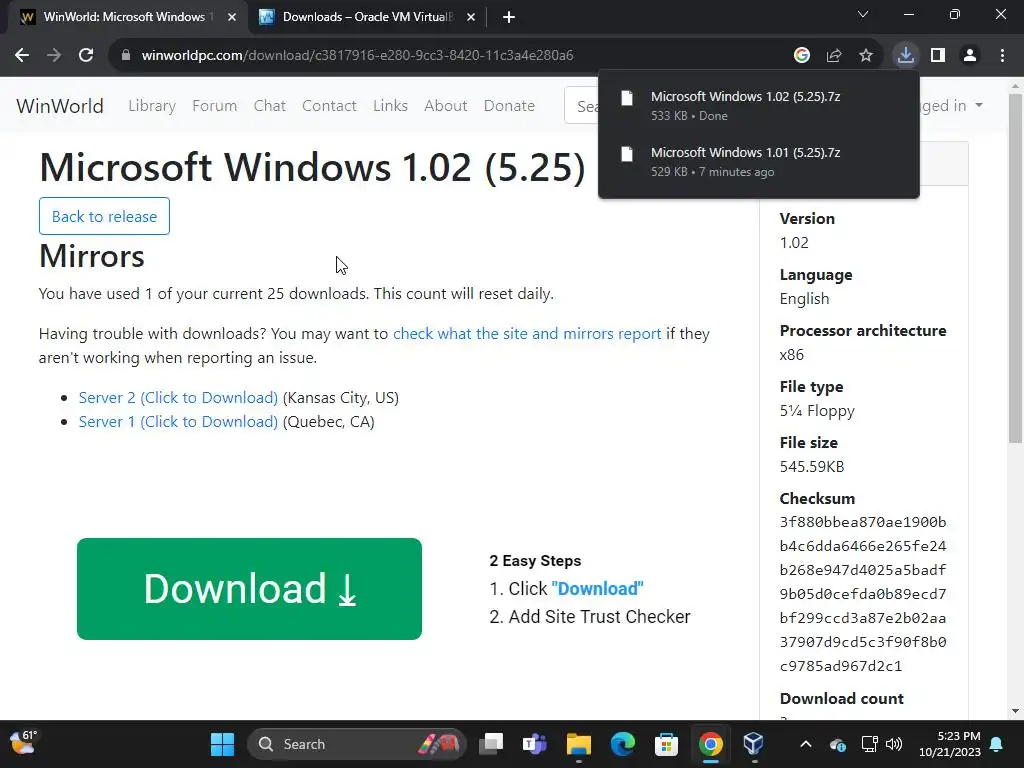Open the Donate nav link
Screen dimensions: 1024x768
click(x=509, y=106)
